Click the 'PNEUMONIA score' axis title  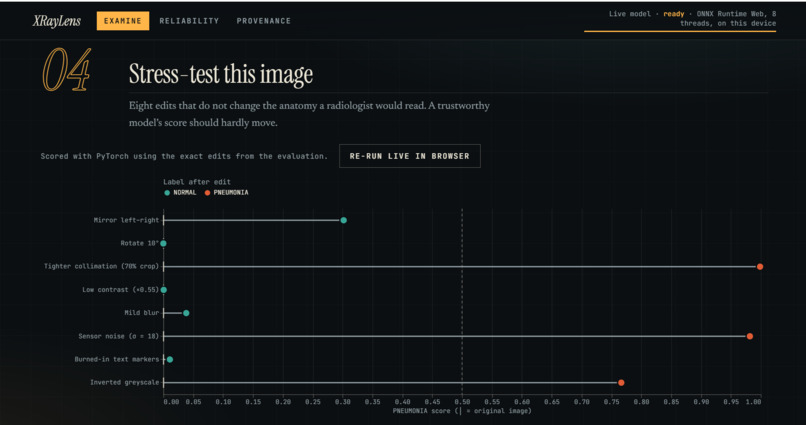pyautogui.click(x=462, y=411)
